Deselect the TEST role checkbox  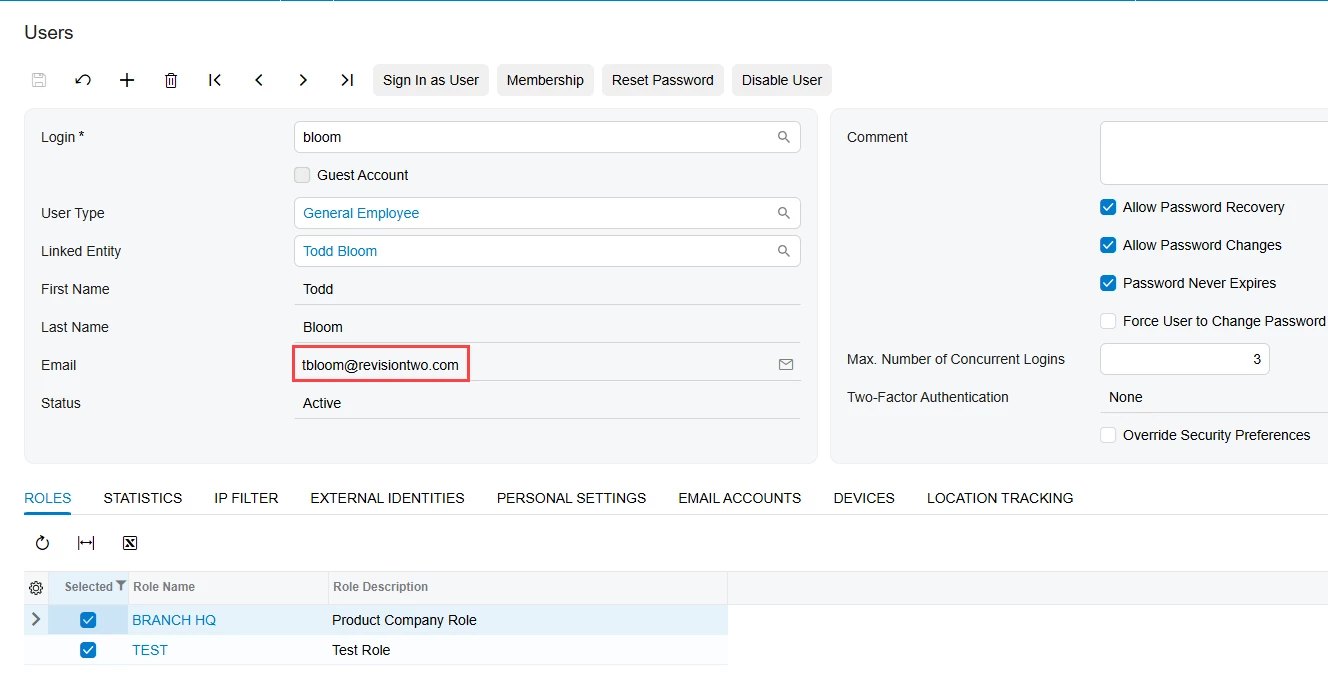[88, 650]
